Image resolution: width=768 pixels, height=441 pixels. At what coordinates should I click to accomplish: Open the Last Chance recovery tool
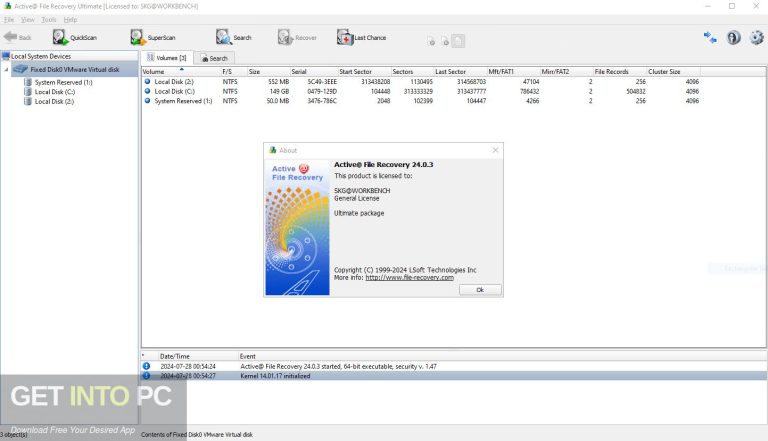[361, 37]
